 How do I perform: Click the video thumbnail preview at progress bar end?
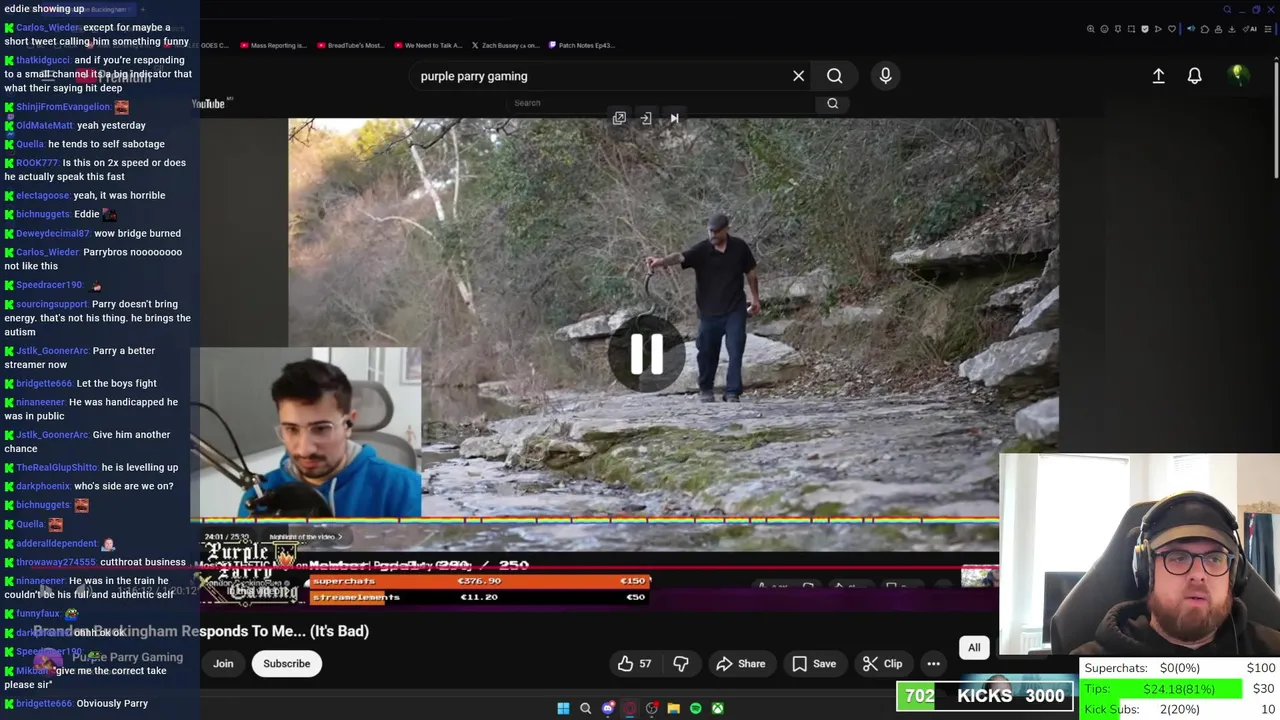tap(979, 576)
